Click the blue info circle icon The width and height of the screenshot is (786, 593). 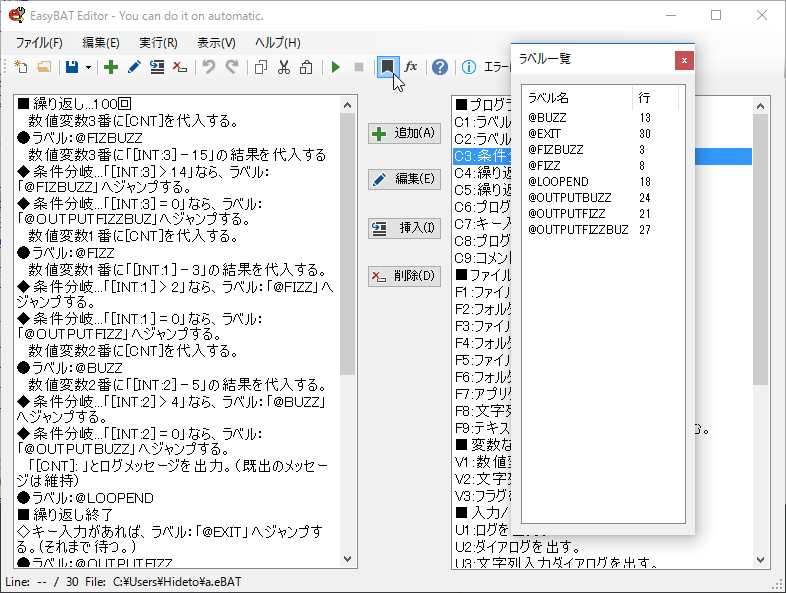pos(469,67)
